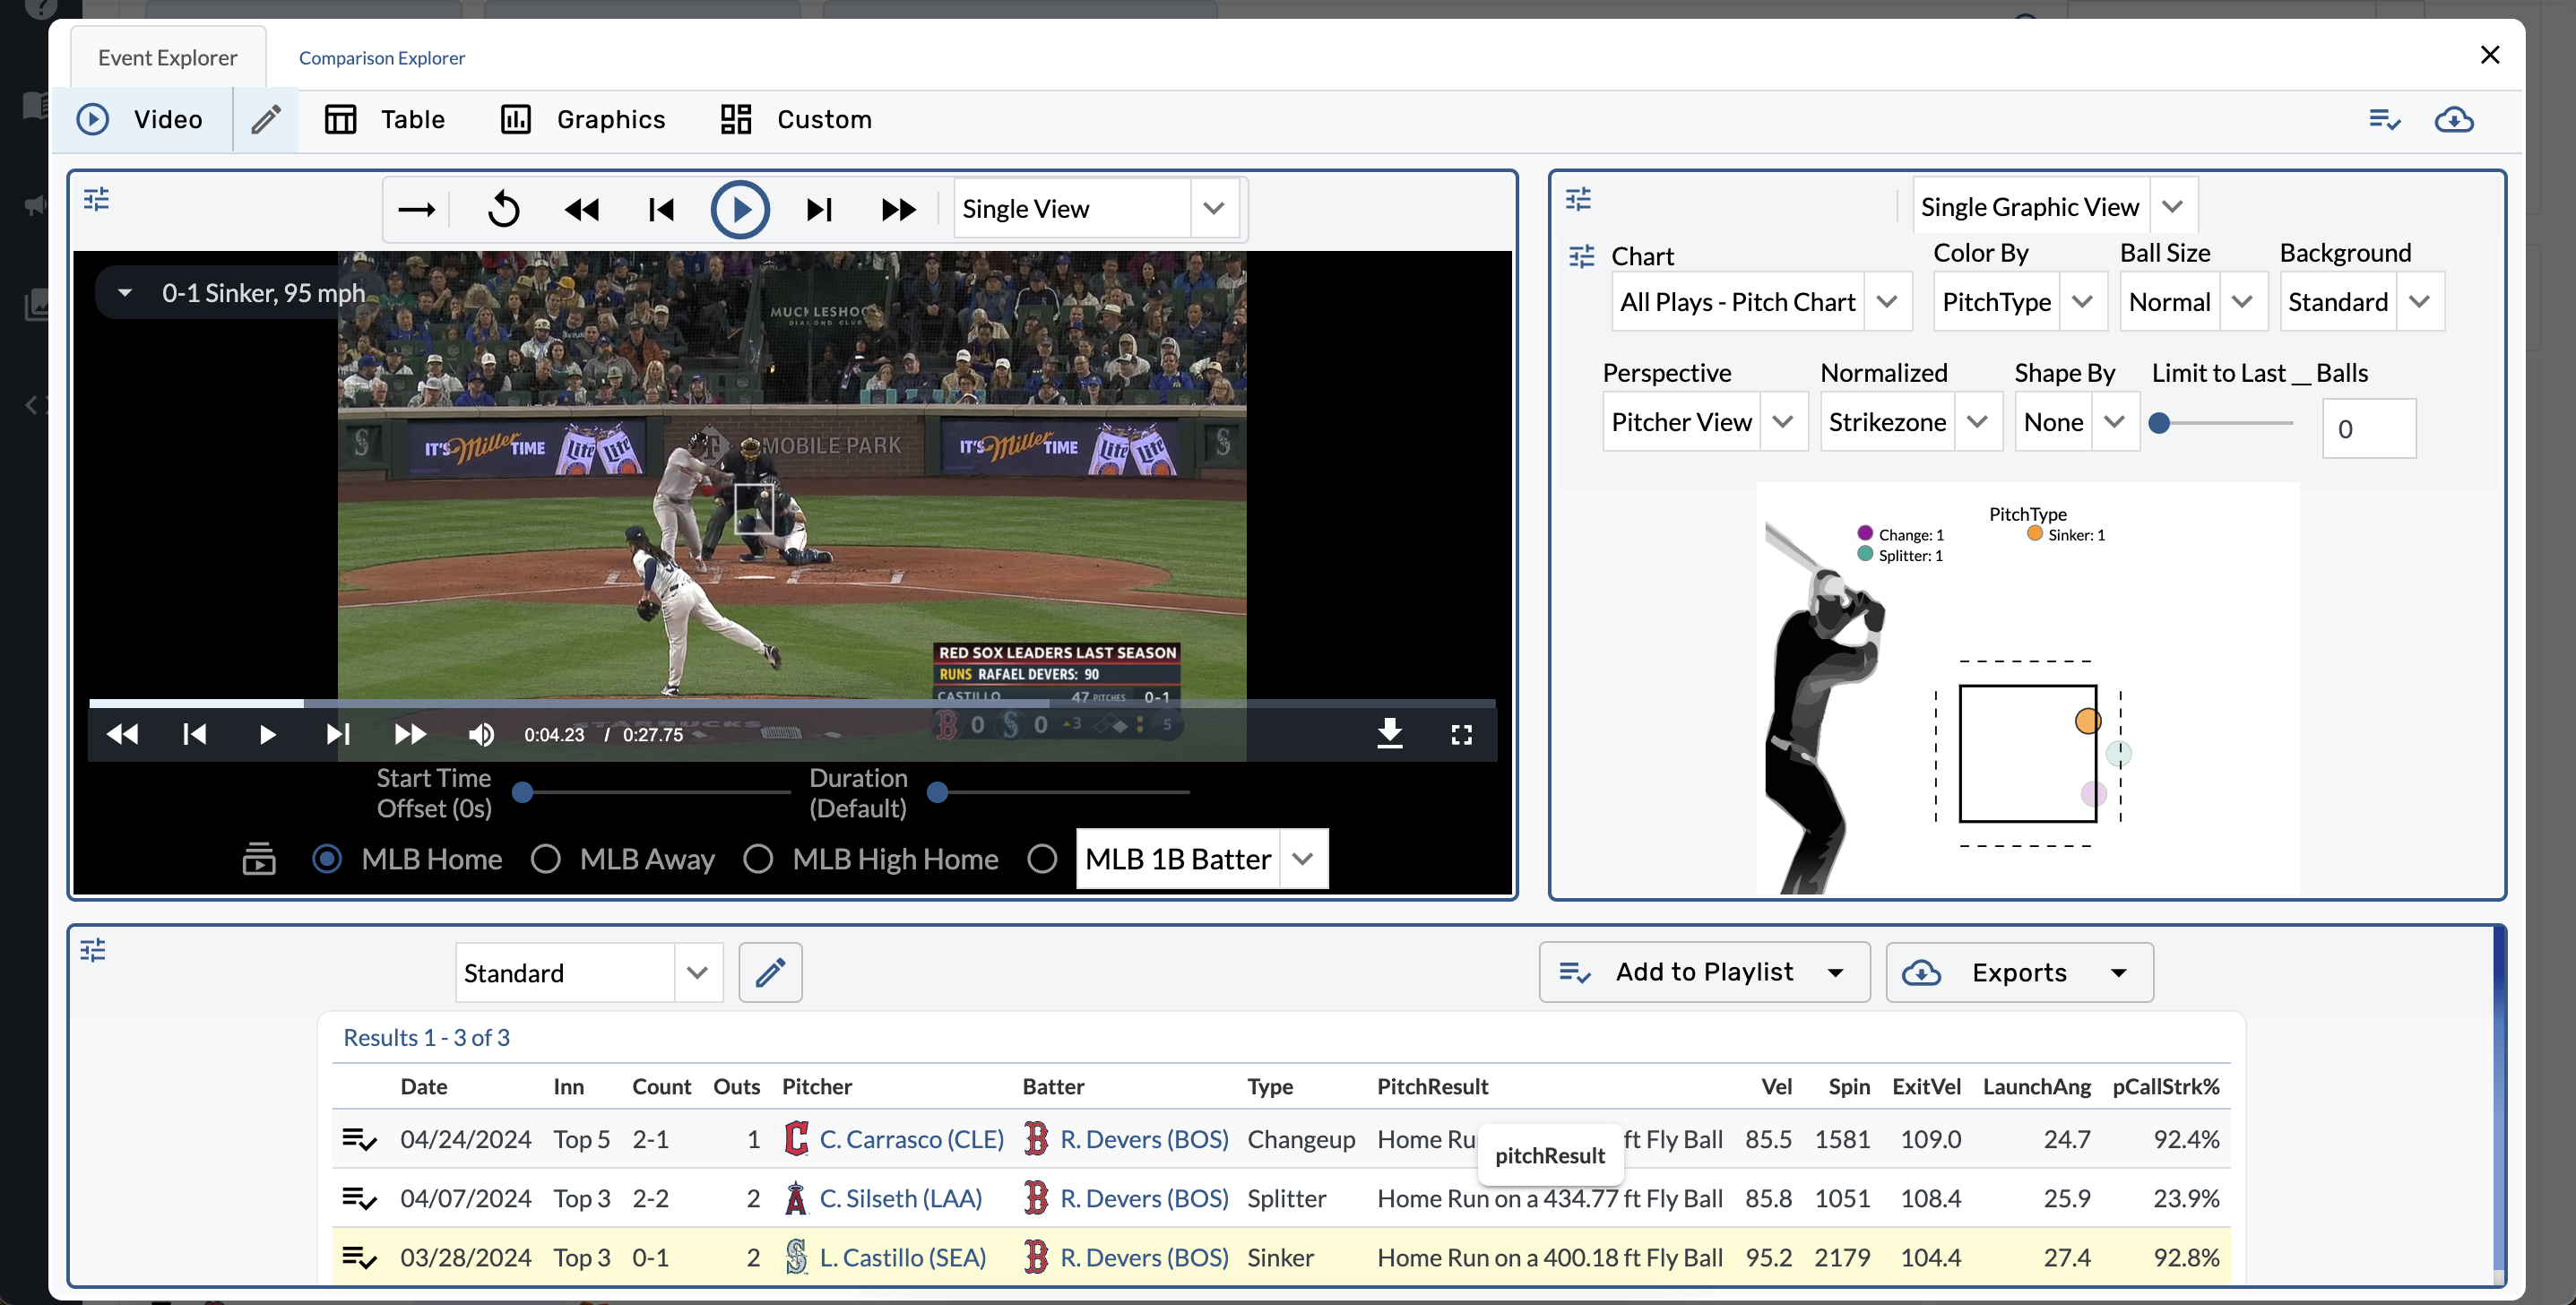Open the Single View dropdown
This screenshot has width=2576, height=1305.
(1214, 208)
